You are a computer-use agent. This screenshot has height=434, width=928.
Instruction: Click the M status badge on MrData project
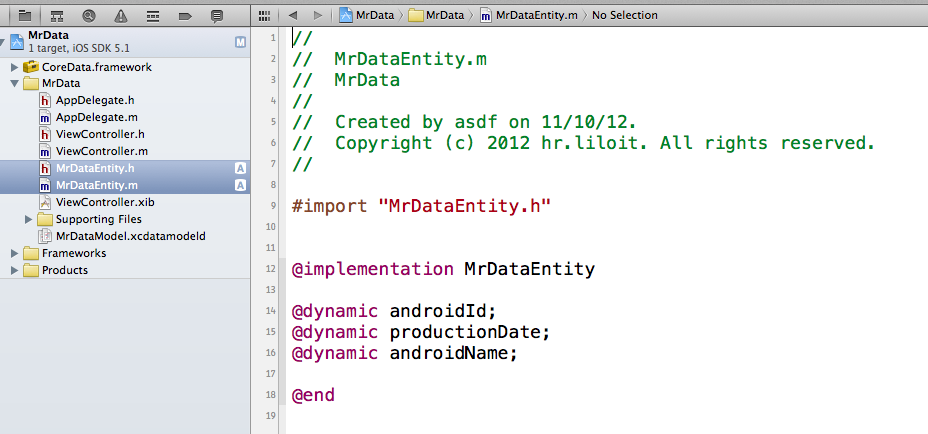click(x=240, y=42)
